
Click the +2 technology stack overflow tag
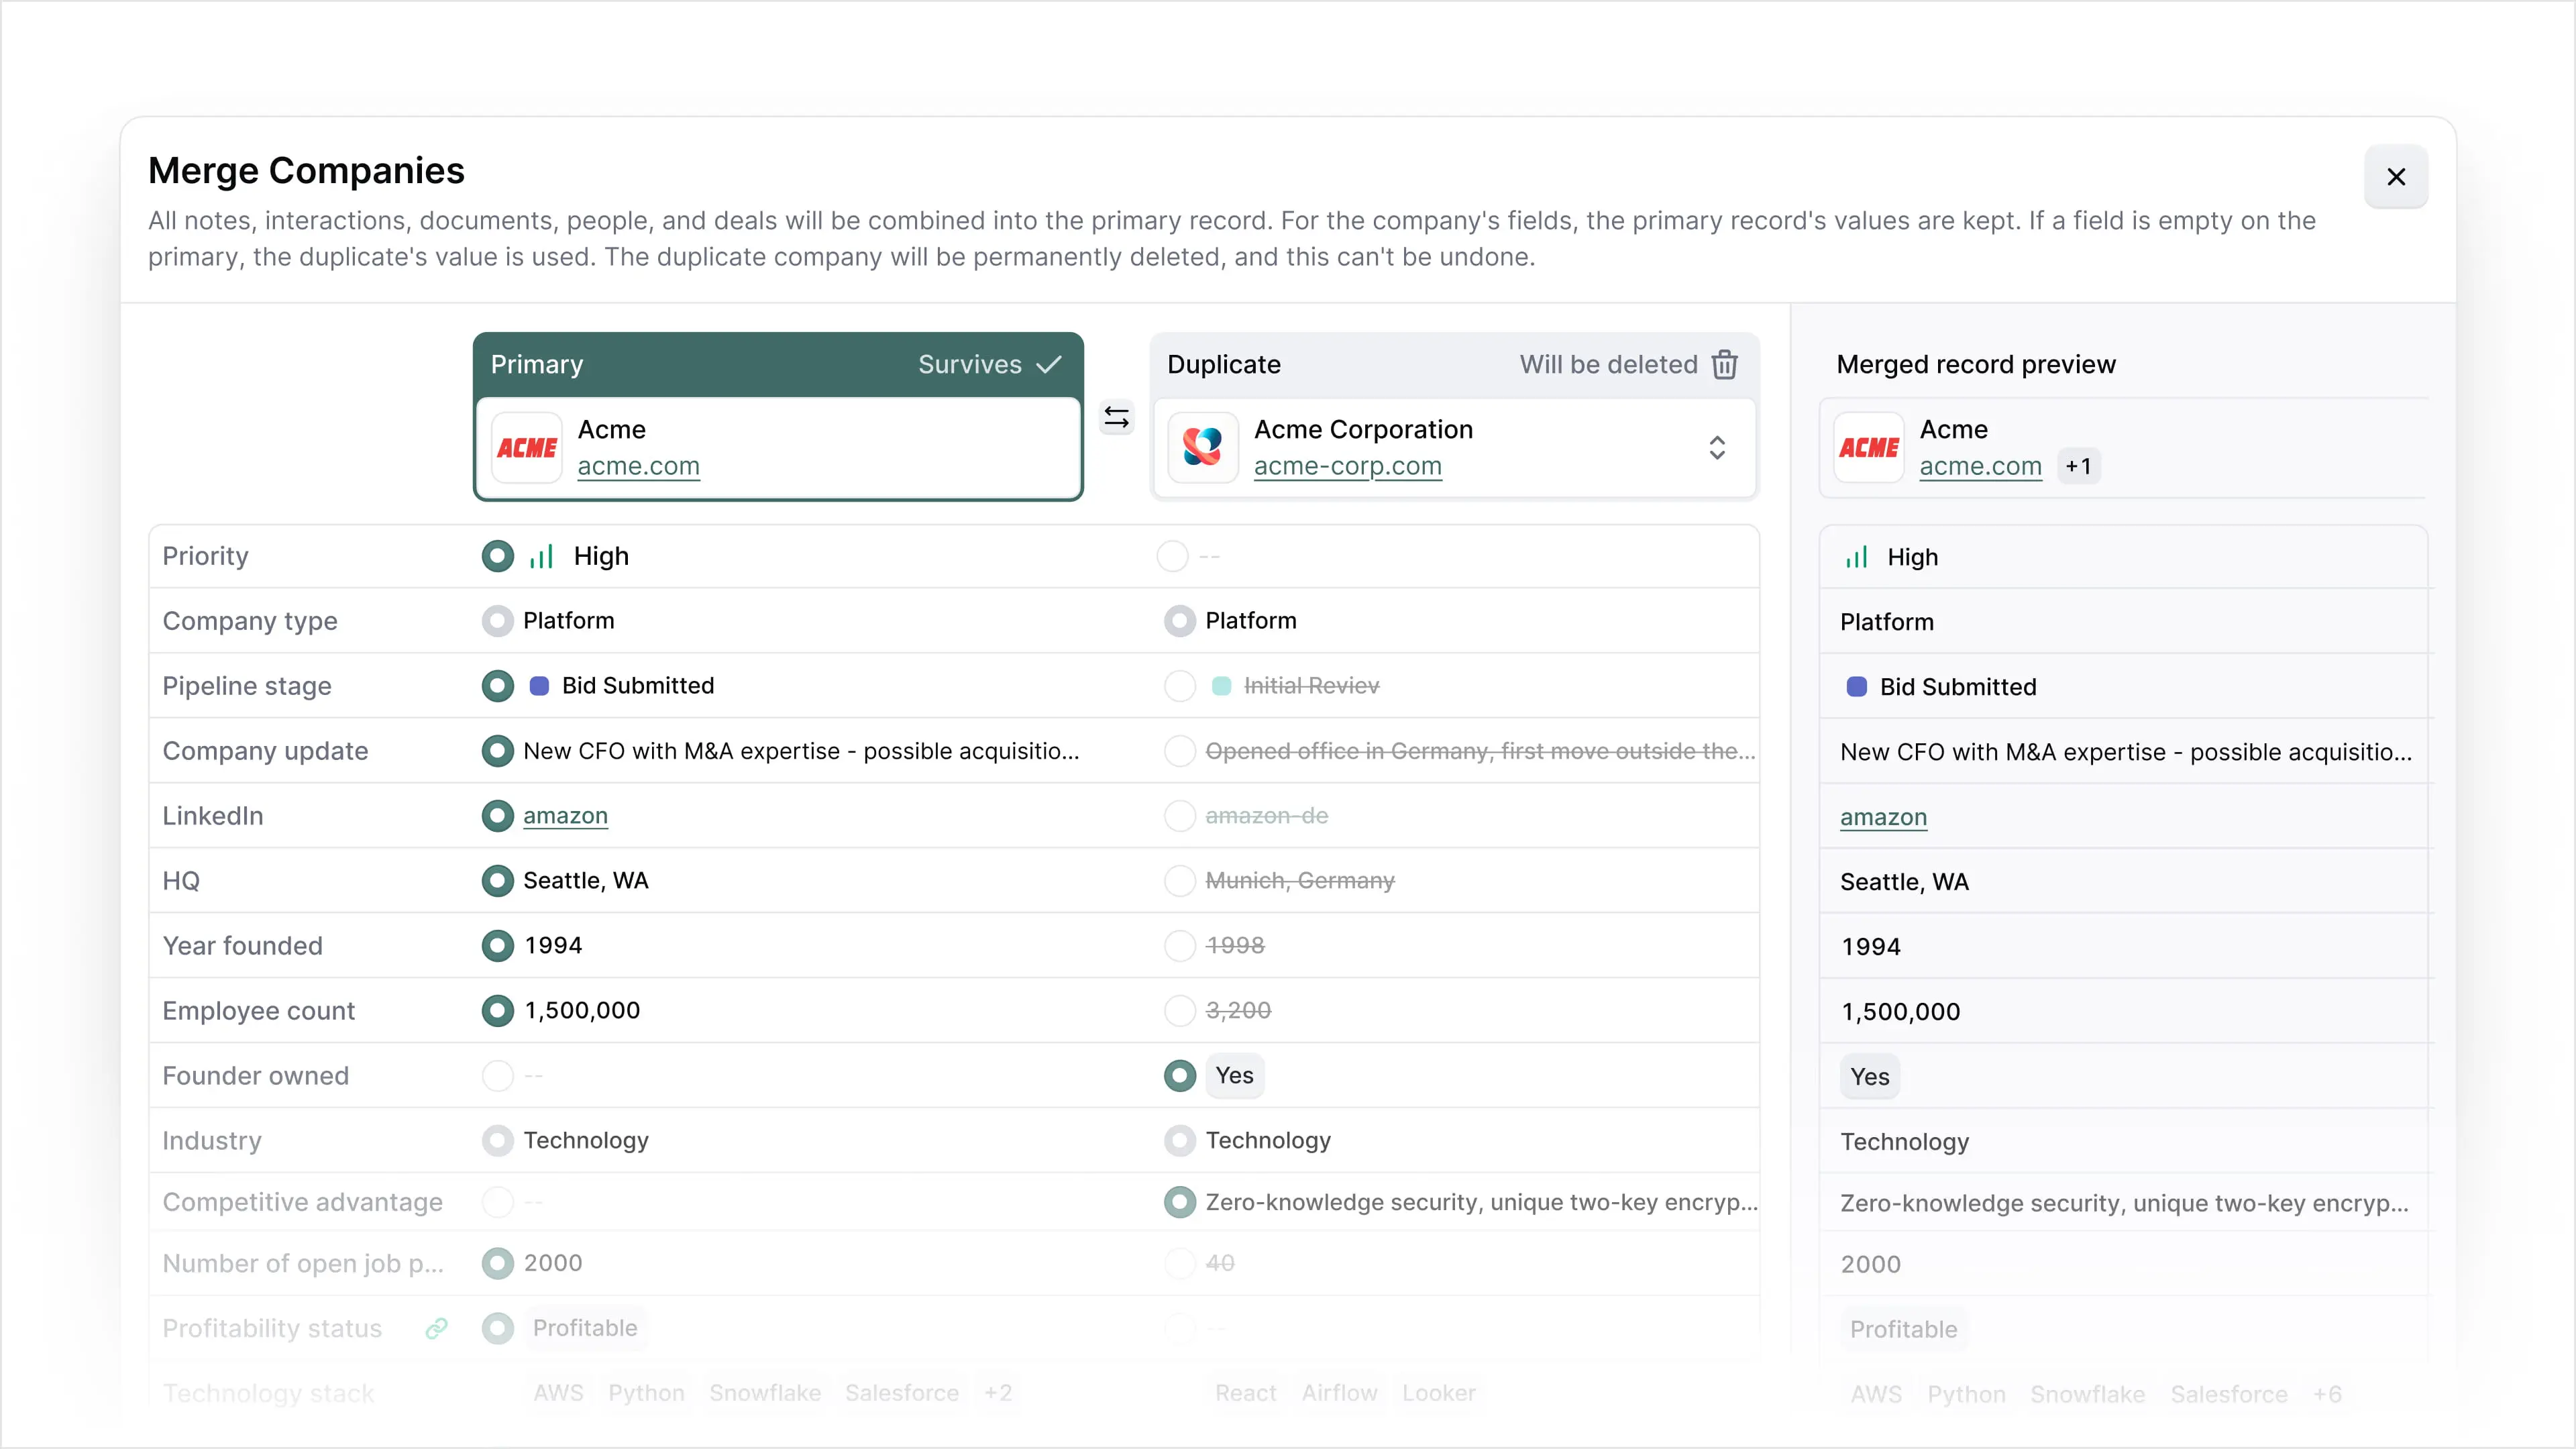tap(998, 1393)
